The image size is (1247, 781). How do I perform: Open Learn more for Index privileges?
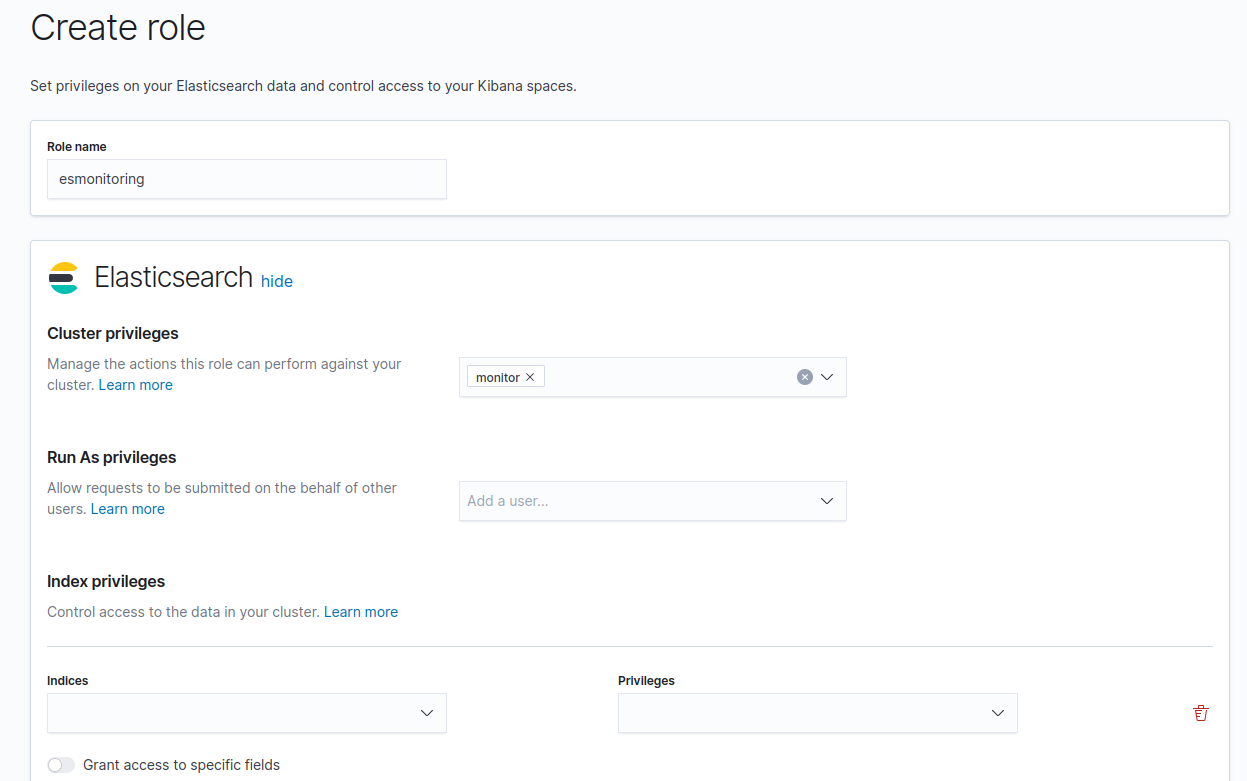[x=360, y=612]
